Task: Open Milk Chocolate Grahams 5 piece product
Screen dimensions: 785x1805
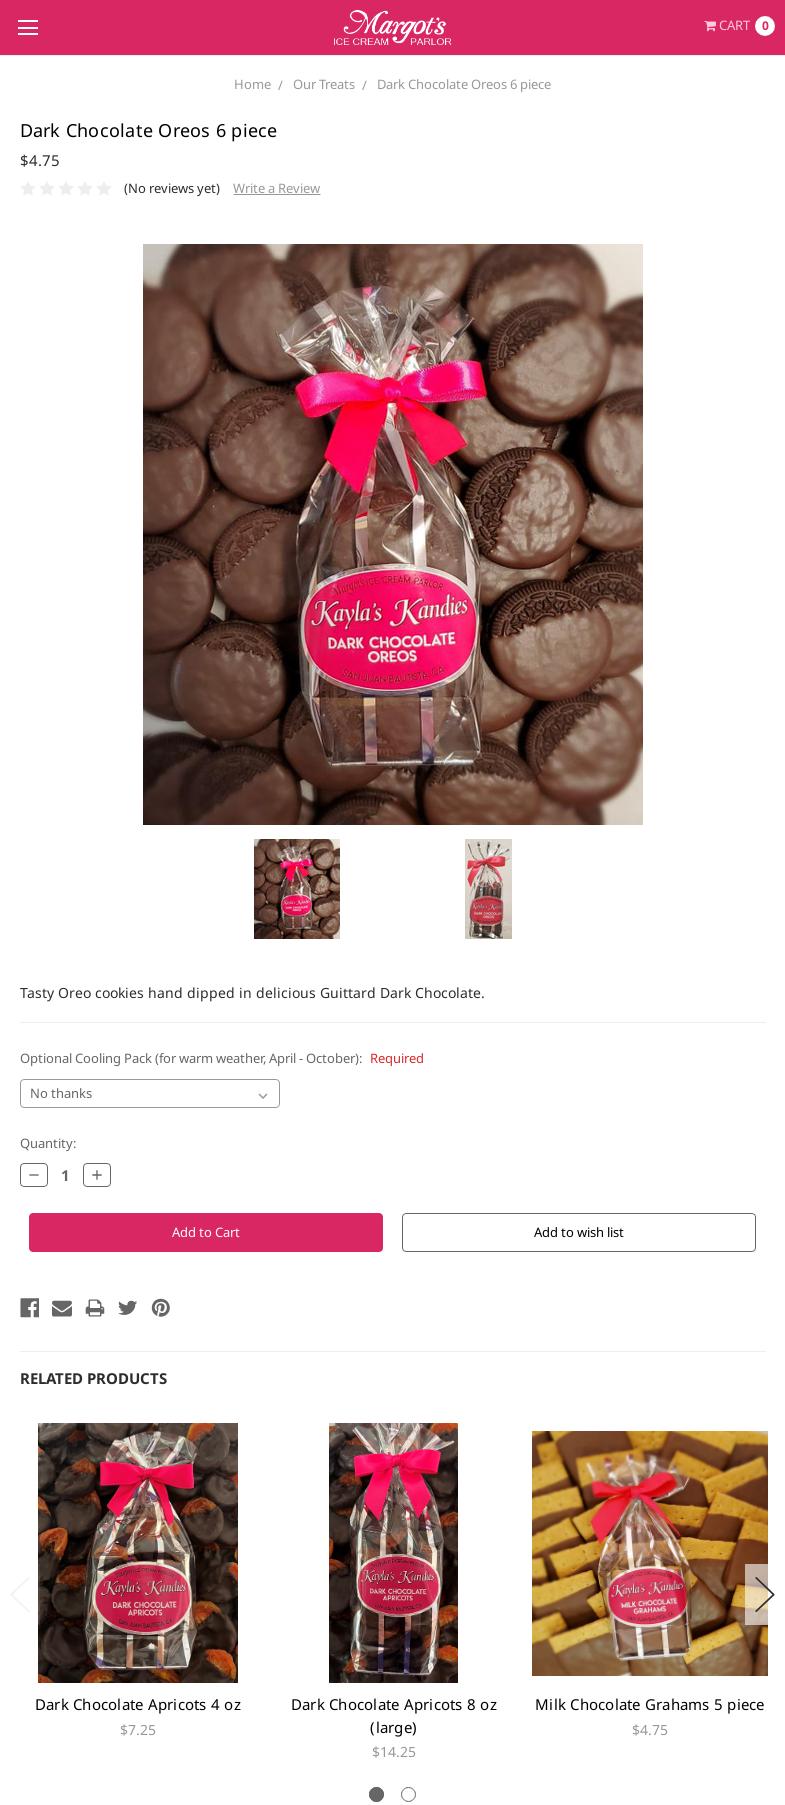Action: coord(649,1704)
